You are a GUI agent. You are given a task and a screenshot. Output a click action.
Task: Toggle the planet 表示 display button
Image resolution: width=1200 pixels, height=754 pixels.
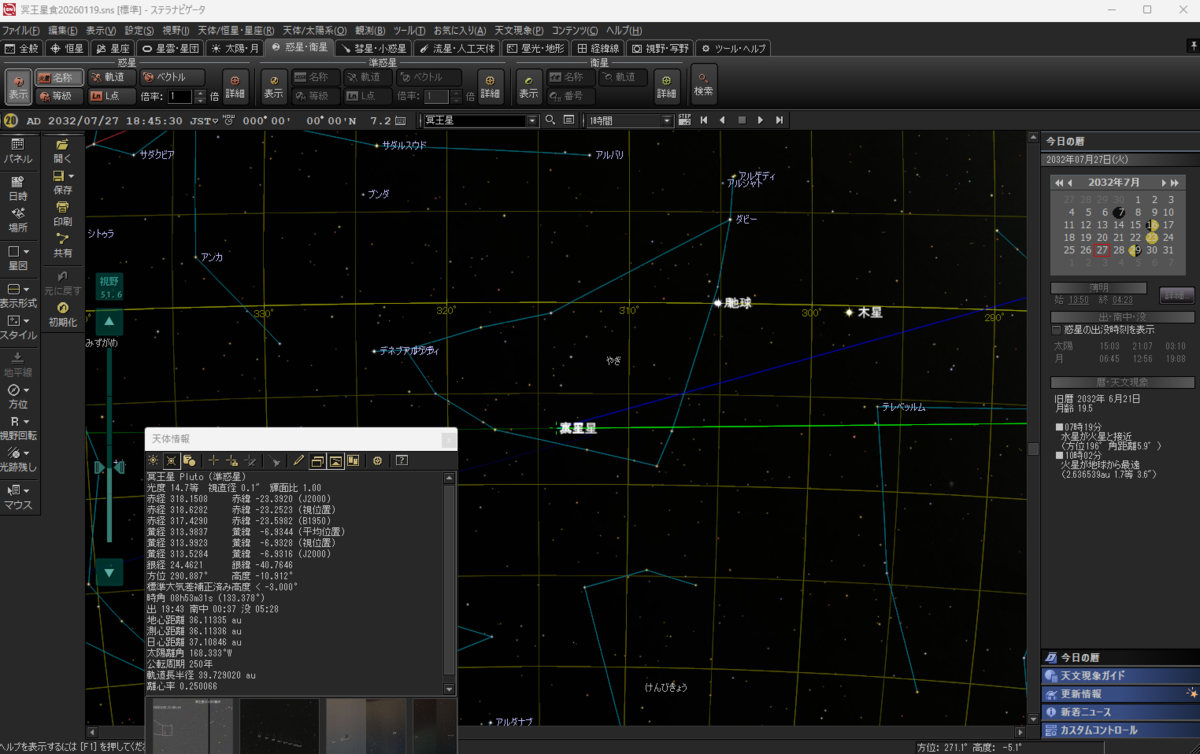click(19, 86)
